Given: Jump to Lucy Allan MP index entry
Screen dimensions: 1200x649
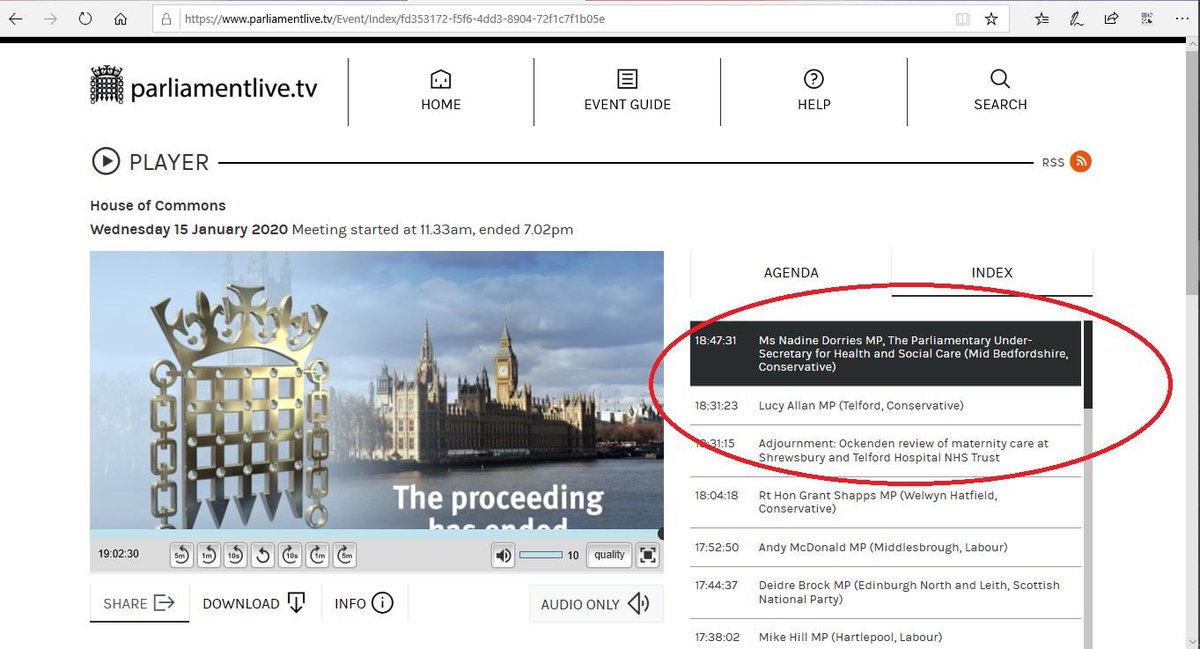Looking at the screenshot, I should tap(886, 406).
